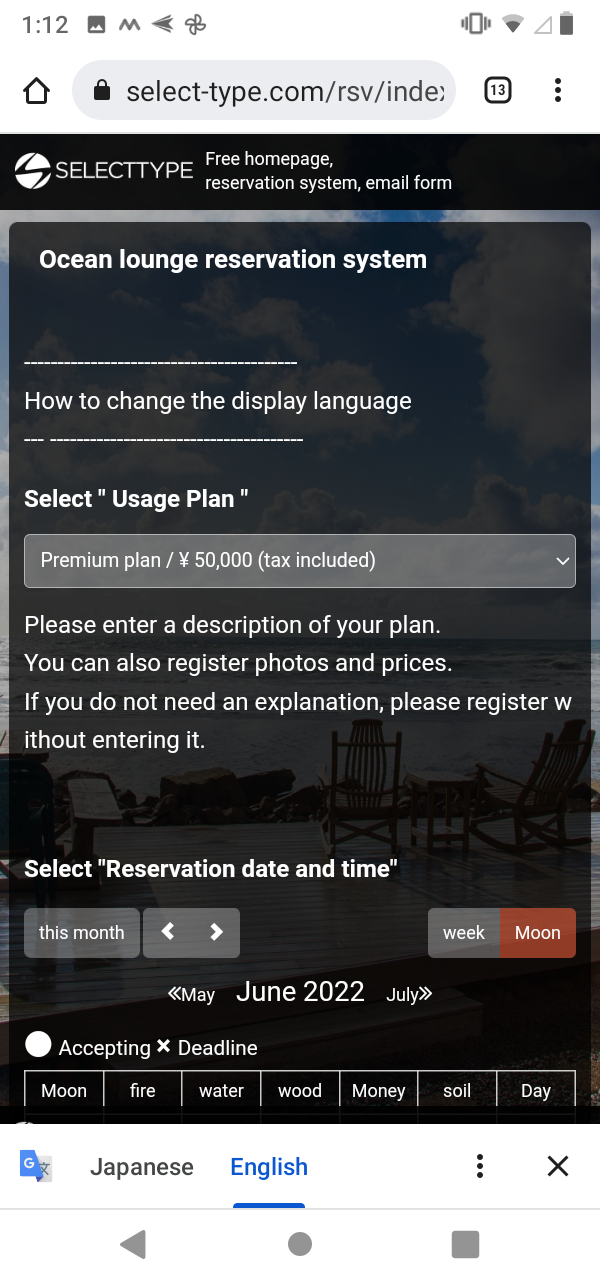Go to previous month with left arrow

click(x=168, y=932)
